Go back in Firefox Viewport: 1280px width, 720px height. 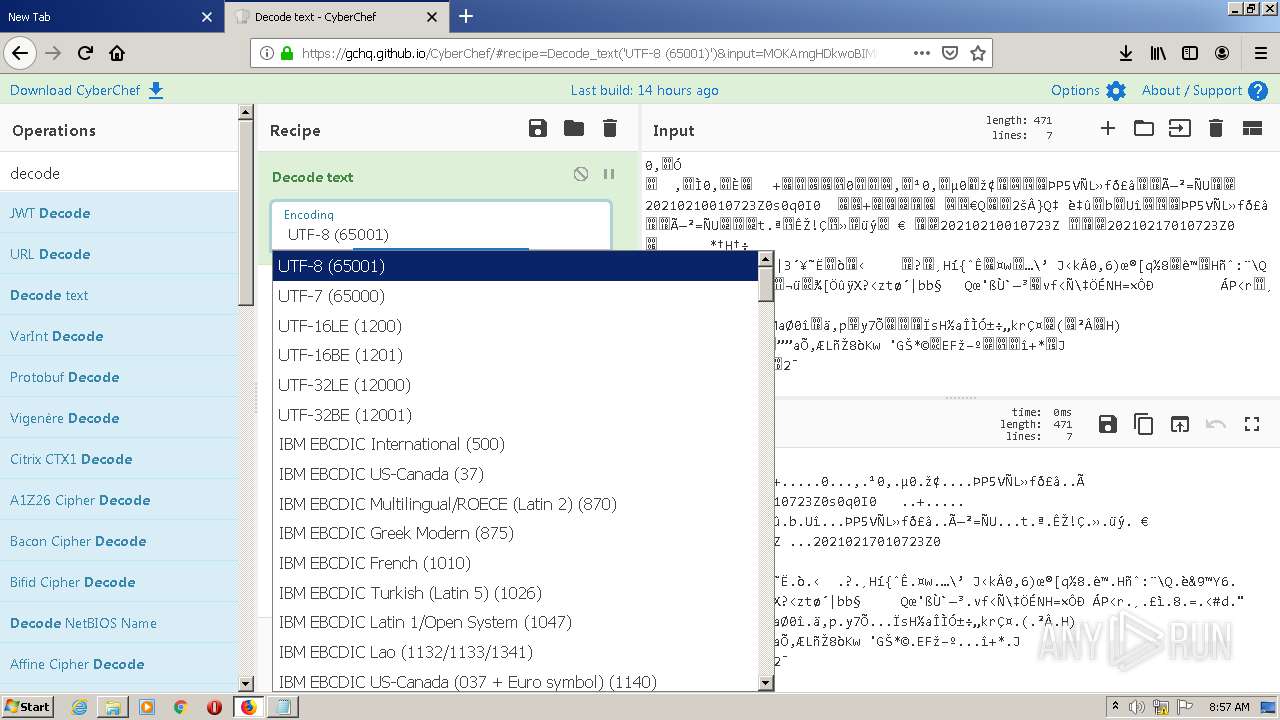tap(20, 53)
